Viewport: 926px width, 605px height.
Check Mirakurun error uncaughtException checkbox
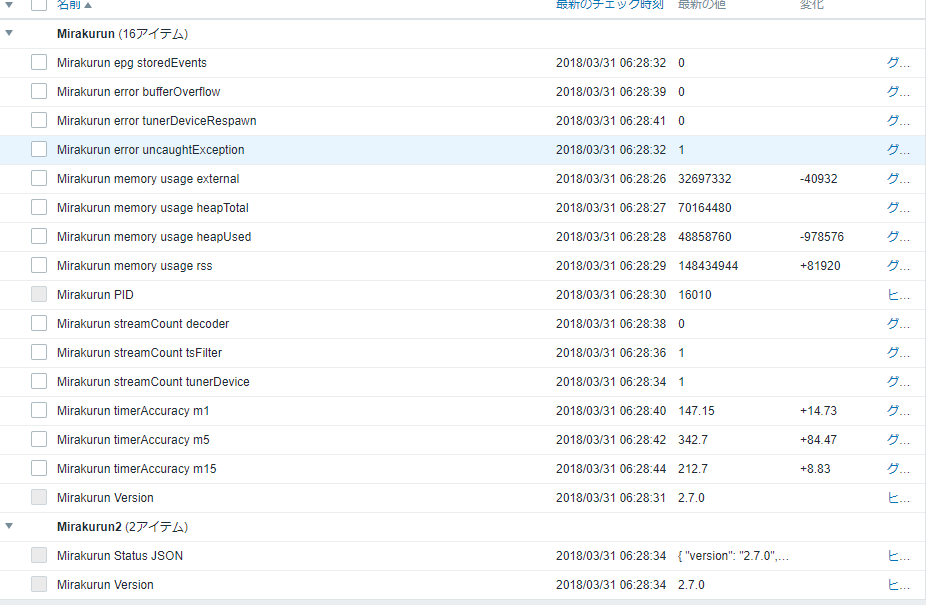pyautogui.click(x=39, y=149)
